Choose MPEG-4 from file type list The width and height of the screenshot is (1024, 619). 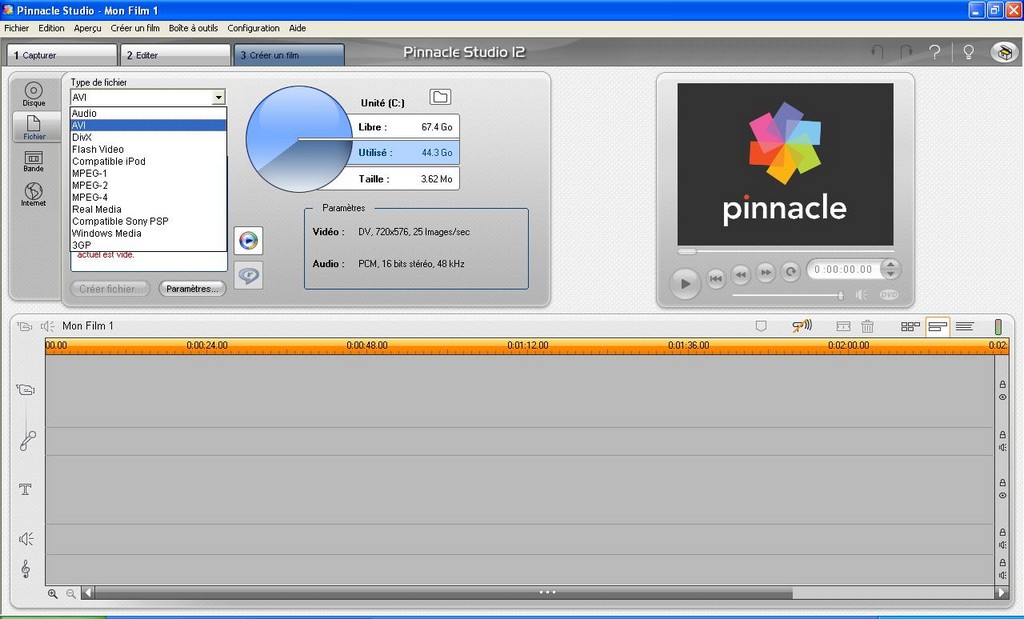click(148, 197)
